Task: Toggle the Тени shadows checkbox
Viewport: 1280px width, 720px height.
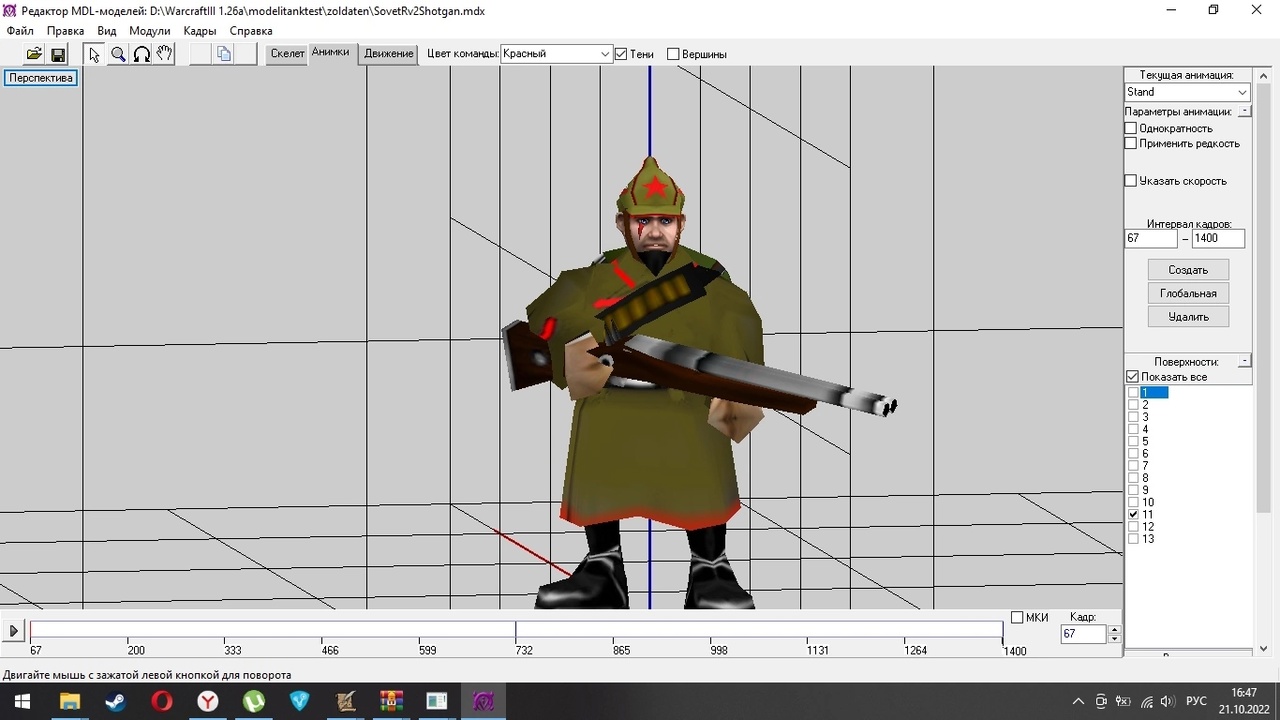Action: [621, 54]
